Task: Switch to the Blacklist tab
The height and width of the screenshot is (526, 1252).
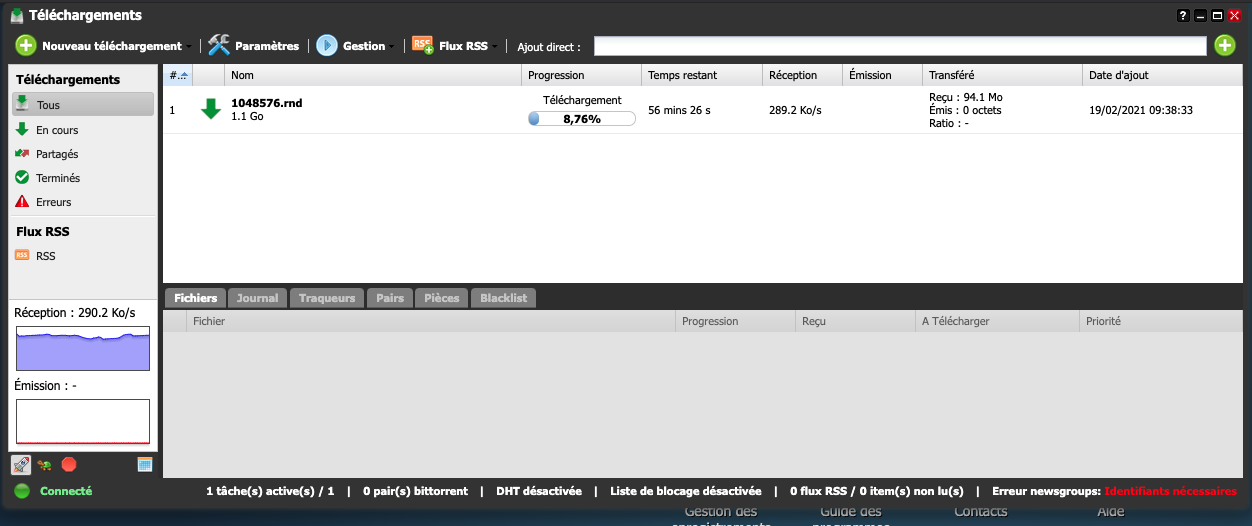Action: 503,298
